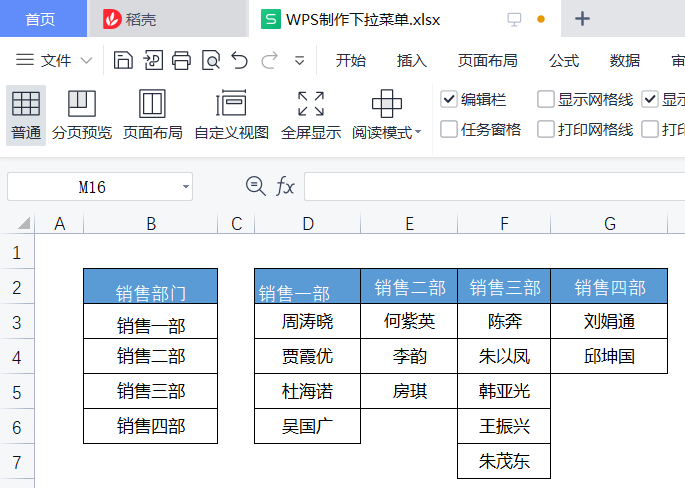The image size is (685, 488).
Task: Open the 公式 ribbon tab
Action: click(564, 60)
